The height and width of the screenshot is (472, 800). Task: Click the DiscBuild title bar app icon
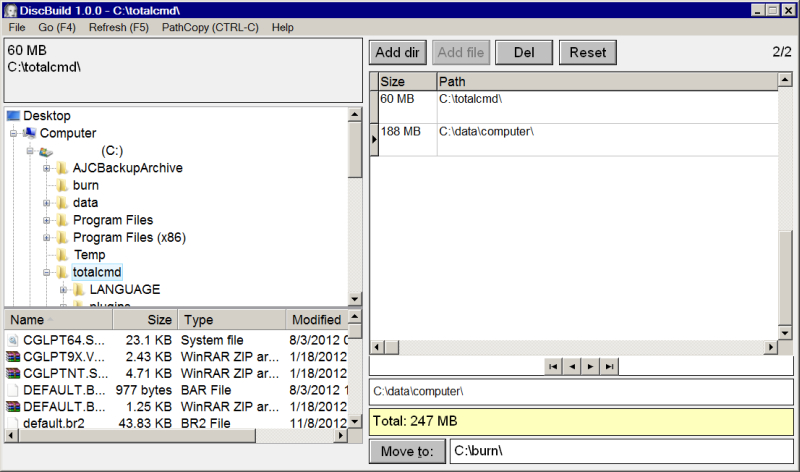pos(10,11)
